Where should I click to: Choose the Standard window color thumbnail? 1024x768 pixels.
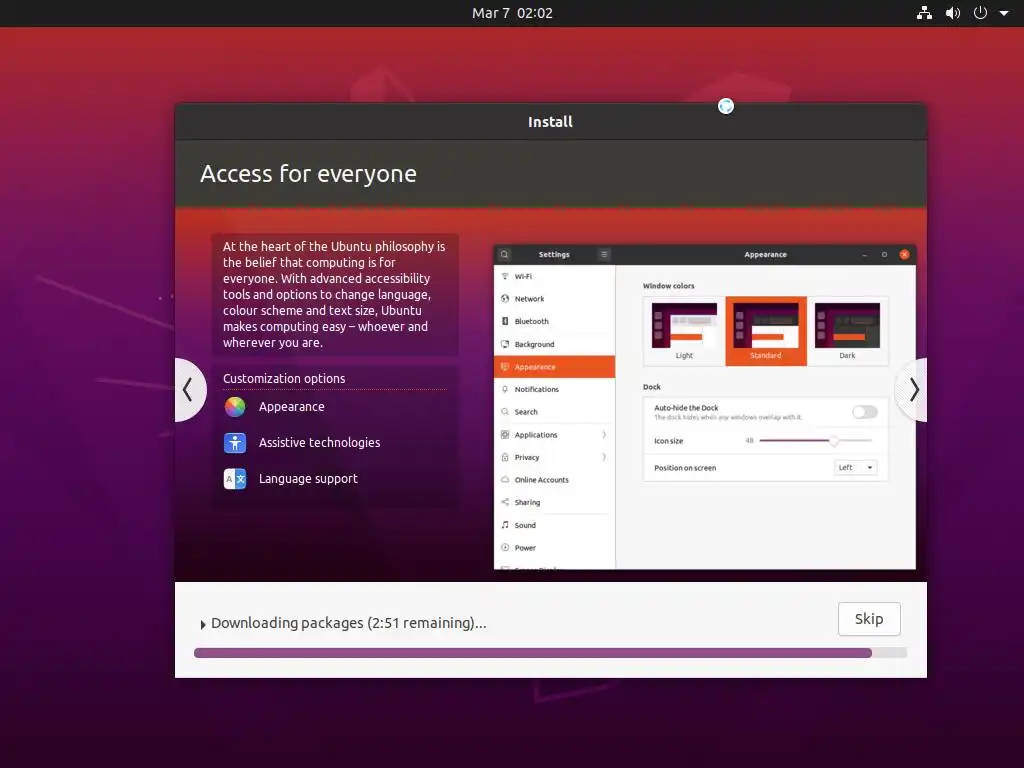pyautogui.click(x=765, y=331)
